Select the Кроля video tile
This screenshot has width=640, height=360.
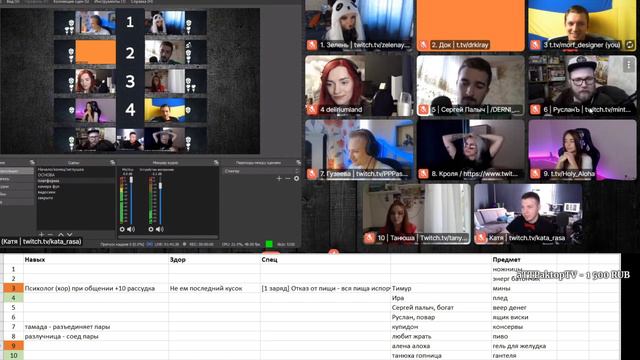[470, 150]
